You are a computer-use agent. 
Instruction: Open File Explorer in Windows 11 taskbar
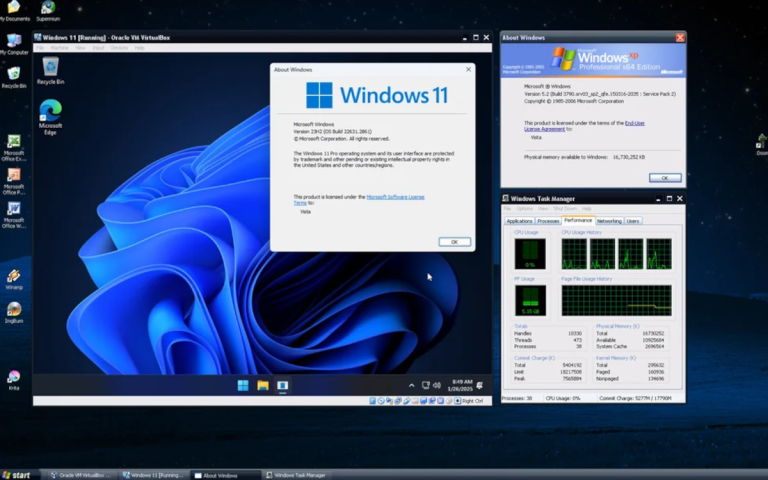click(263, 385)
